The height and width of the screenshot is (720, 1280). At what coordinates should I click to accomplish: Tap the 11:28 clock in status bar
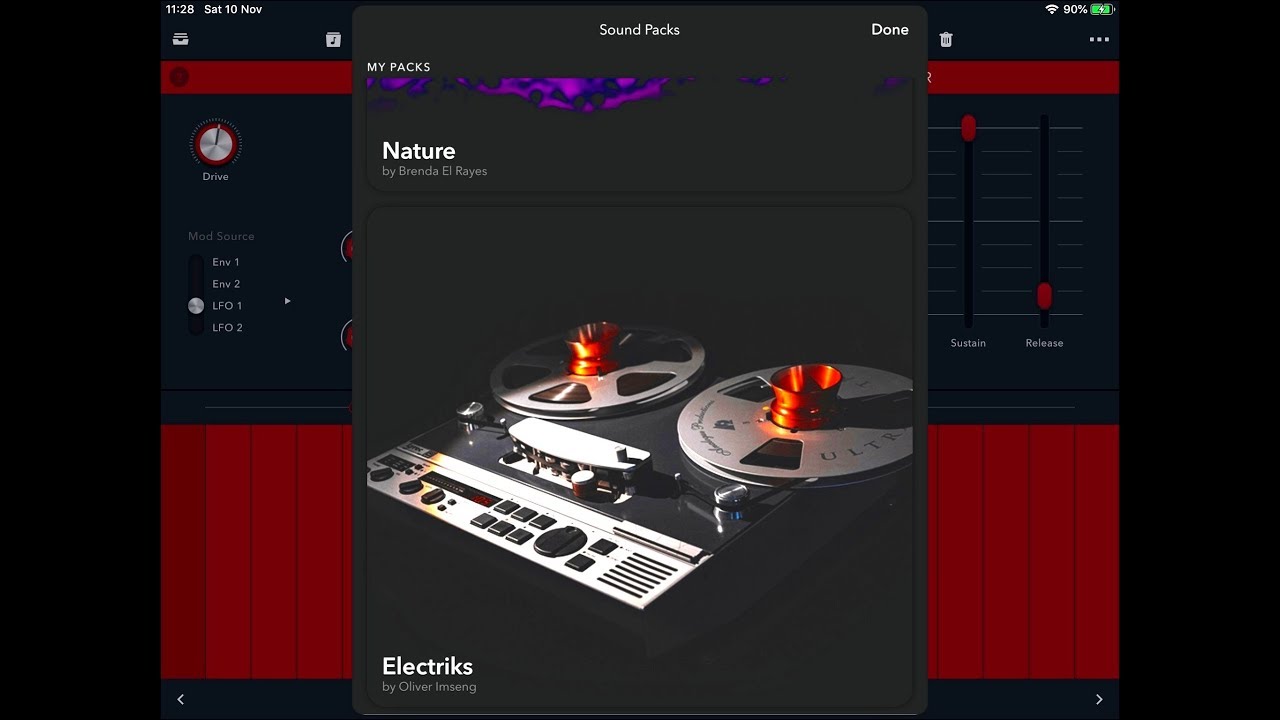pos(180,9)
